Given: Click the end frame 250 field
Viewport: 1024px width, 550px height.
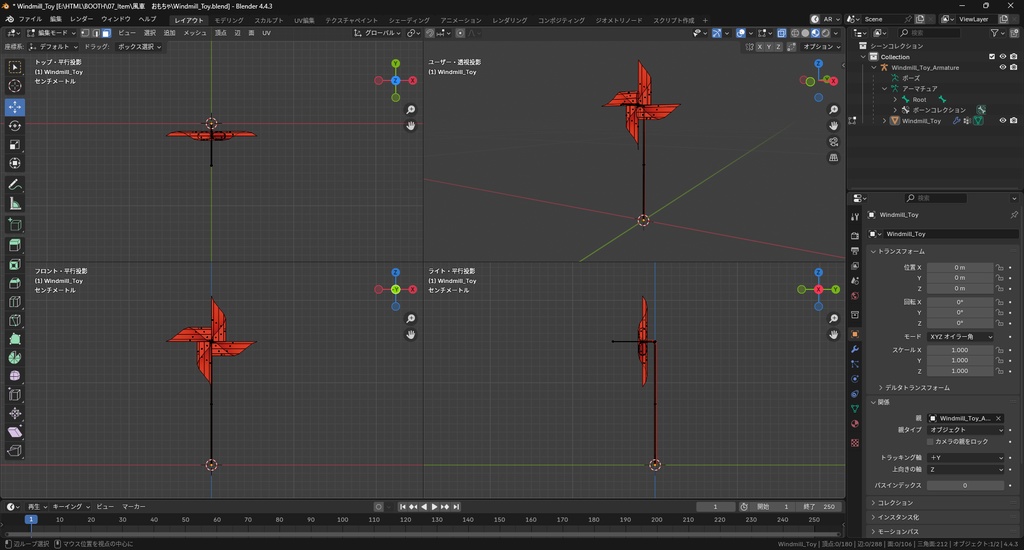Looking at the screenshot, I should [820, 507].
